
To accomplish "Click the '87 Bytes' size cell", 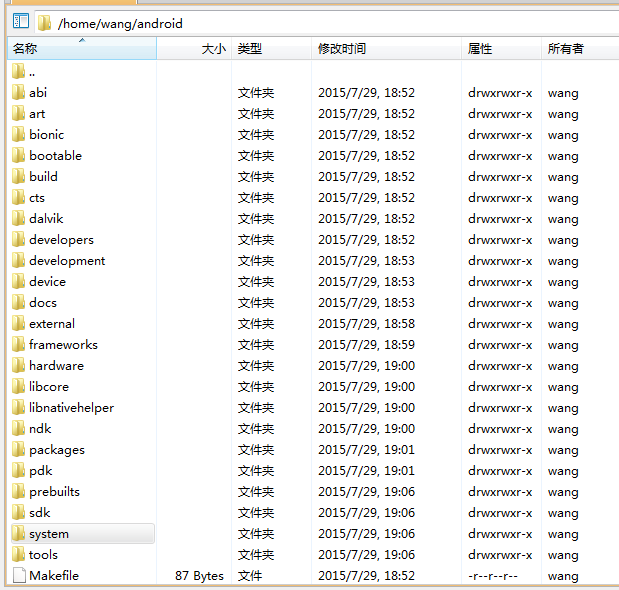I will 199,576.
